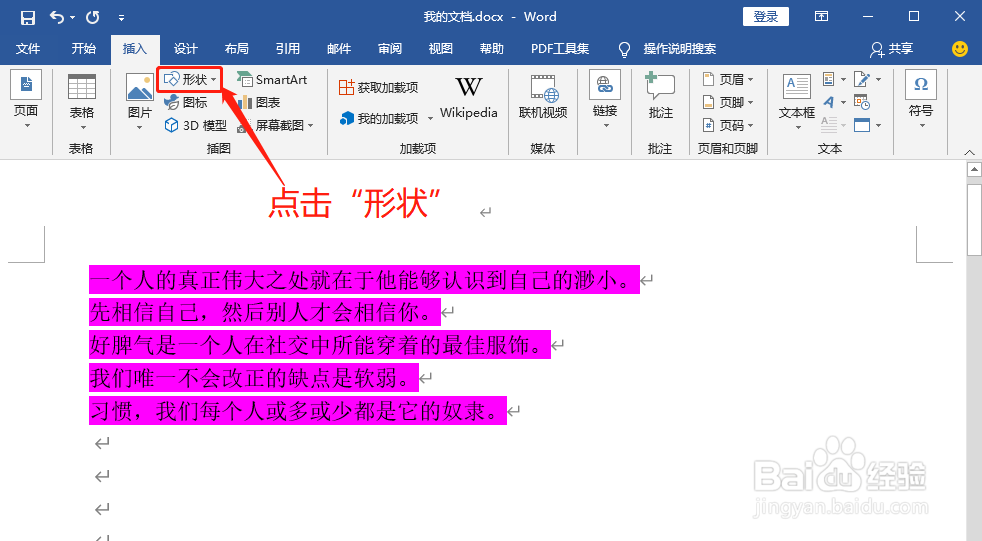This screenshot has height=541, width=982.
Task: Redo with the circular arrow icon
Action: 93,18
